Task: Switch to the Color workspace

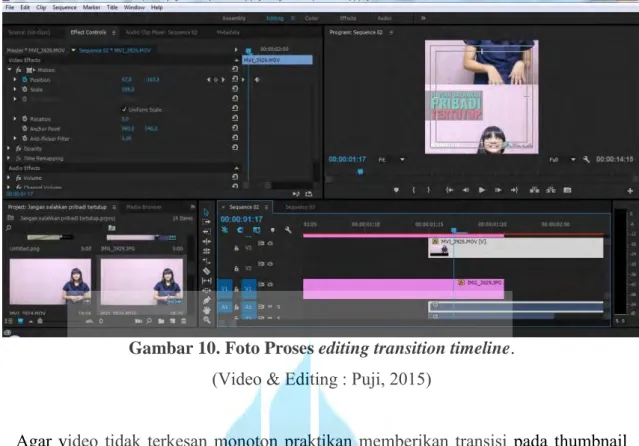Action: [311, 18]
